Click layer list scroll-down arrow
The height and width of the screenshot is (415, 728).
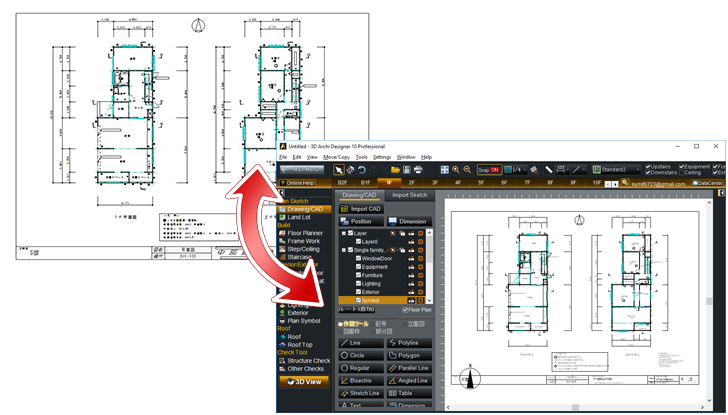[x=429, y=301]
